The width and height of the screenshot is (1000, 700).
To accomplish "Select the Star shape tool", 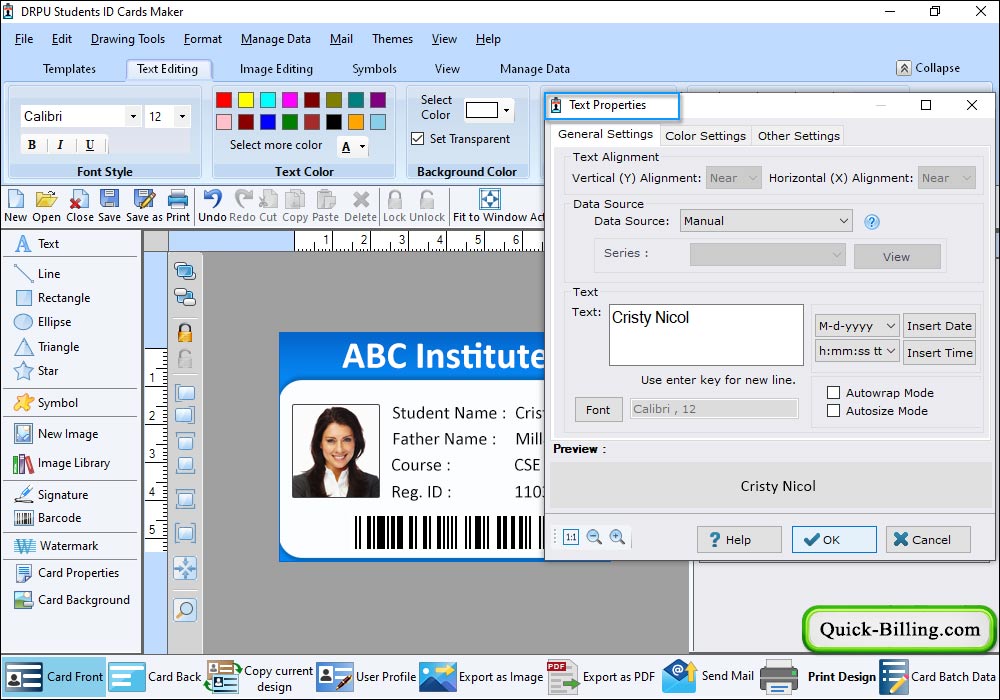I will point(37,371).
